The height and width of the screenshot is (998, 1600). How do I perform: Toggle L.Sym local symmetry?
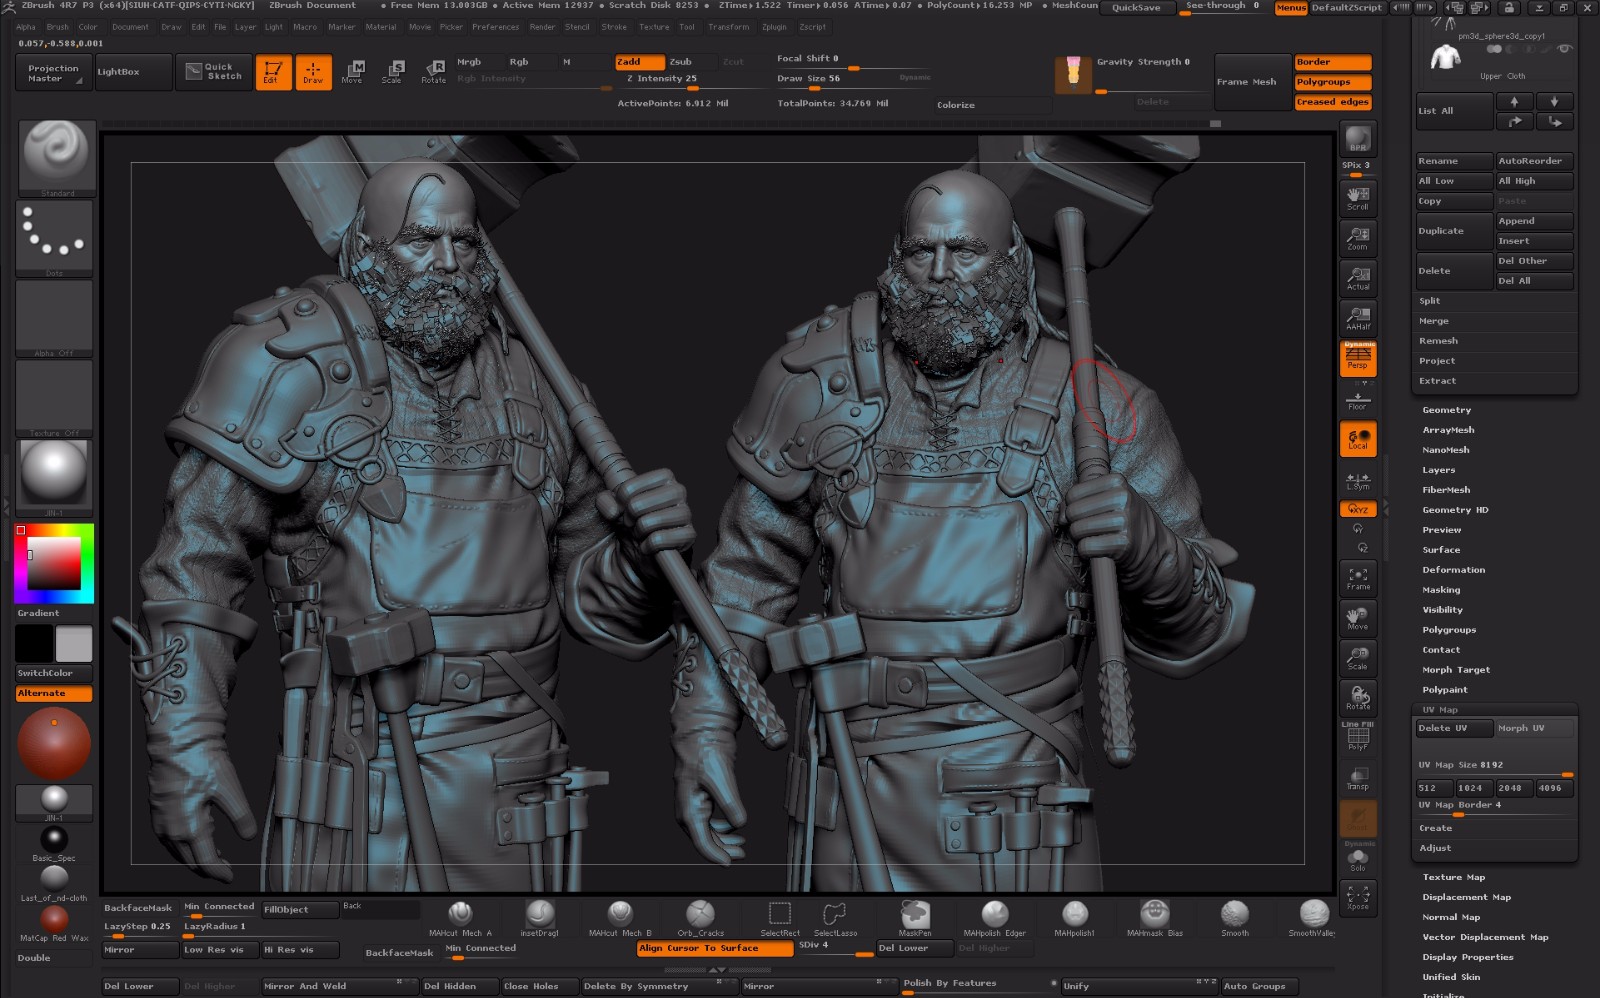[1358, 481]
